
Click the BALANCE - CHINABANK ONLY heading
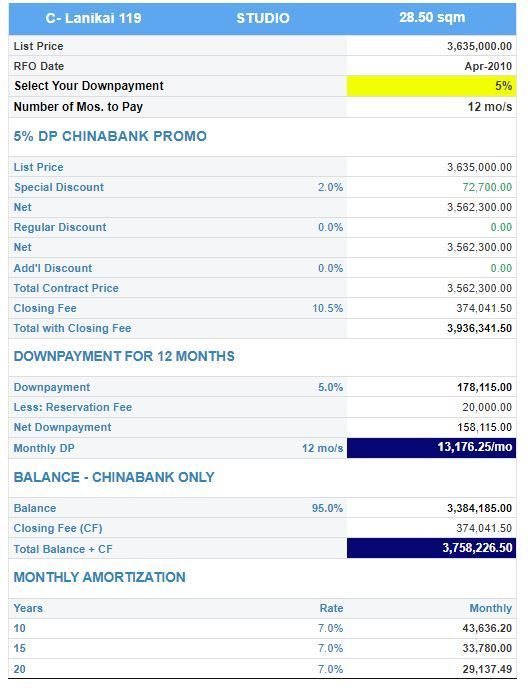tap(114, 477)
